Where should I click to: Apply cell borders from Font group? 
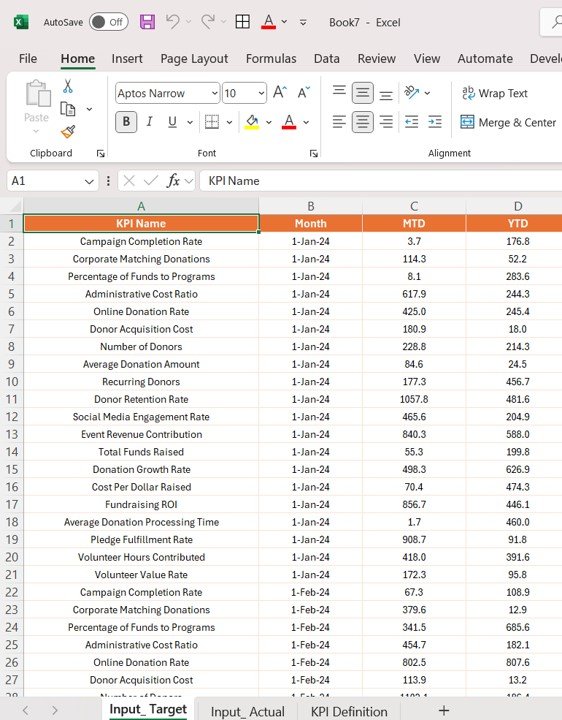tap(212, 122)
